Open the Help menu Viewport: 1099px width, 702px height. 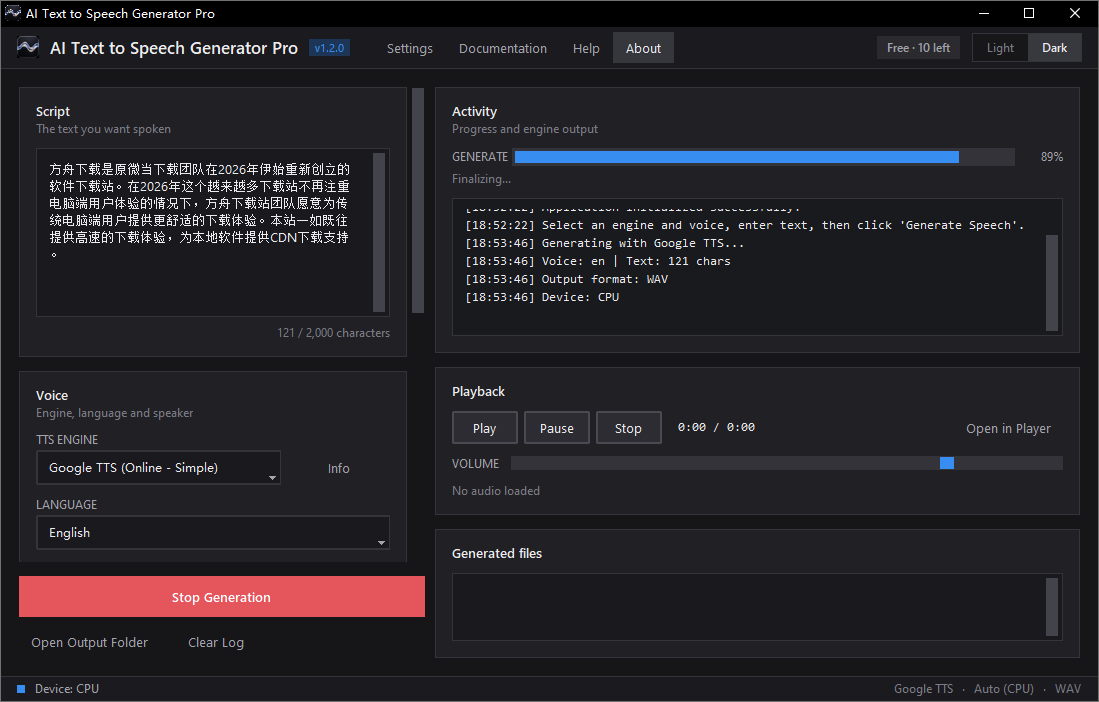(586, 48)
